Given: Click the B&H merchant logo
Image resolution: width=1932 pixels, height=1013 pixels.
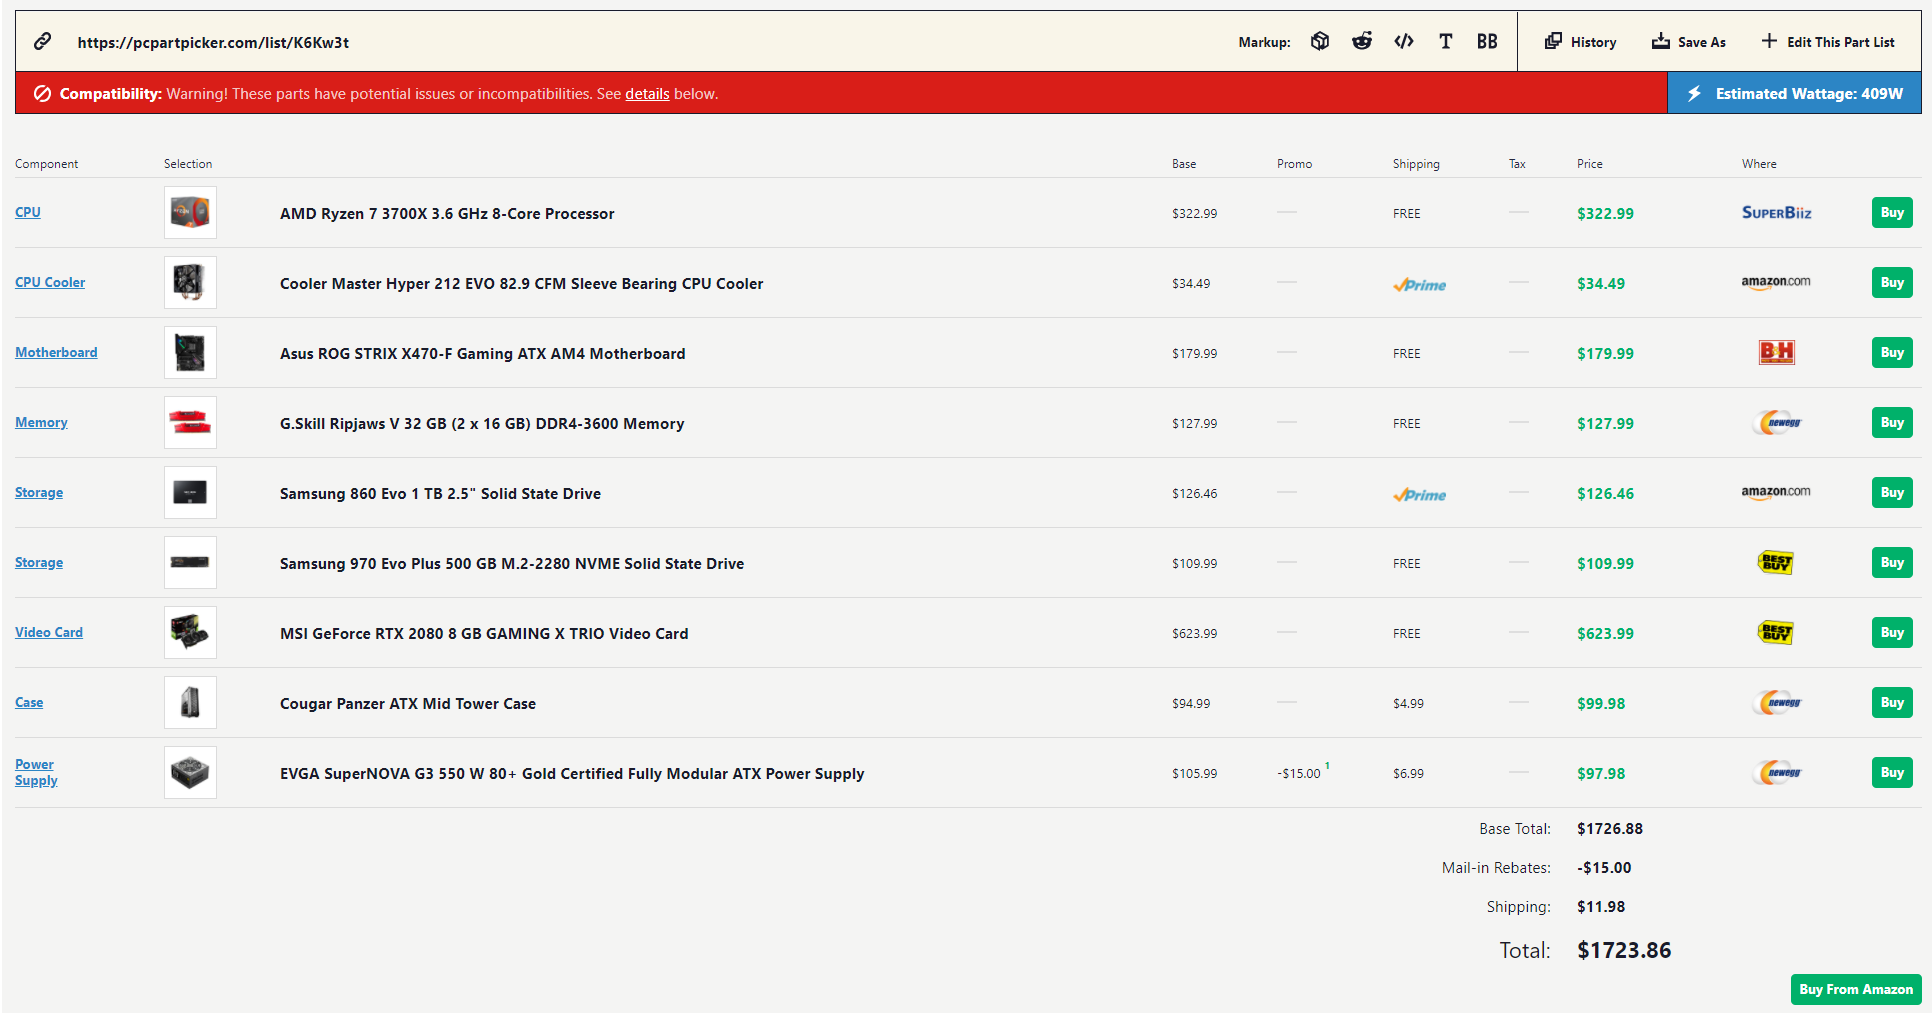Looking at the screenshot, I should pos(1776,352).
